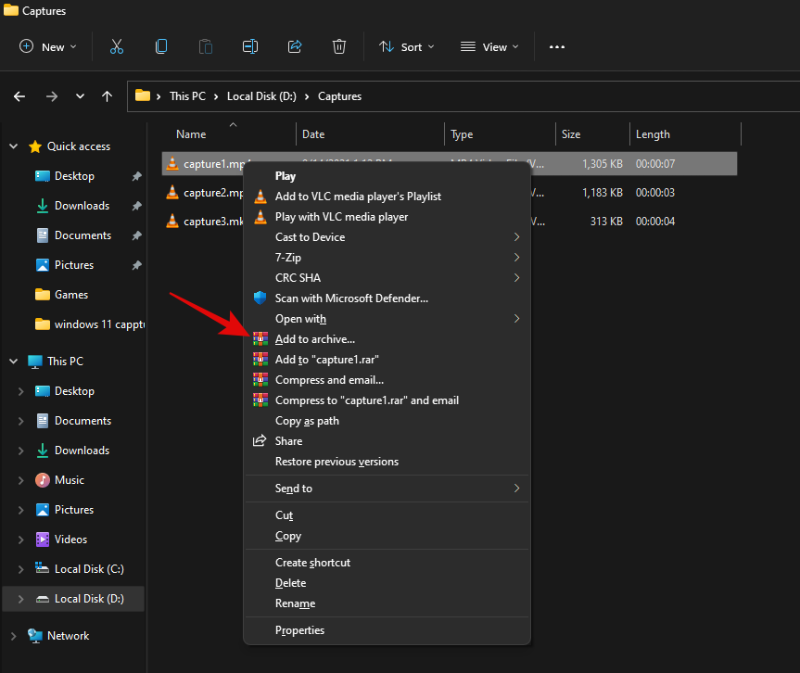Select Add to archive... menu entry
800x673 pixels.
(x=314, y=339)
